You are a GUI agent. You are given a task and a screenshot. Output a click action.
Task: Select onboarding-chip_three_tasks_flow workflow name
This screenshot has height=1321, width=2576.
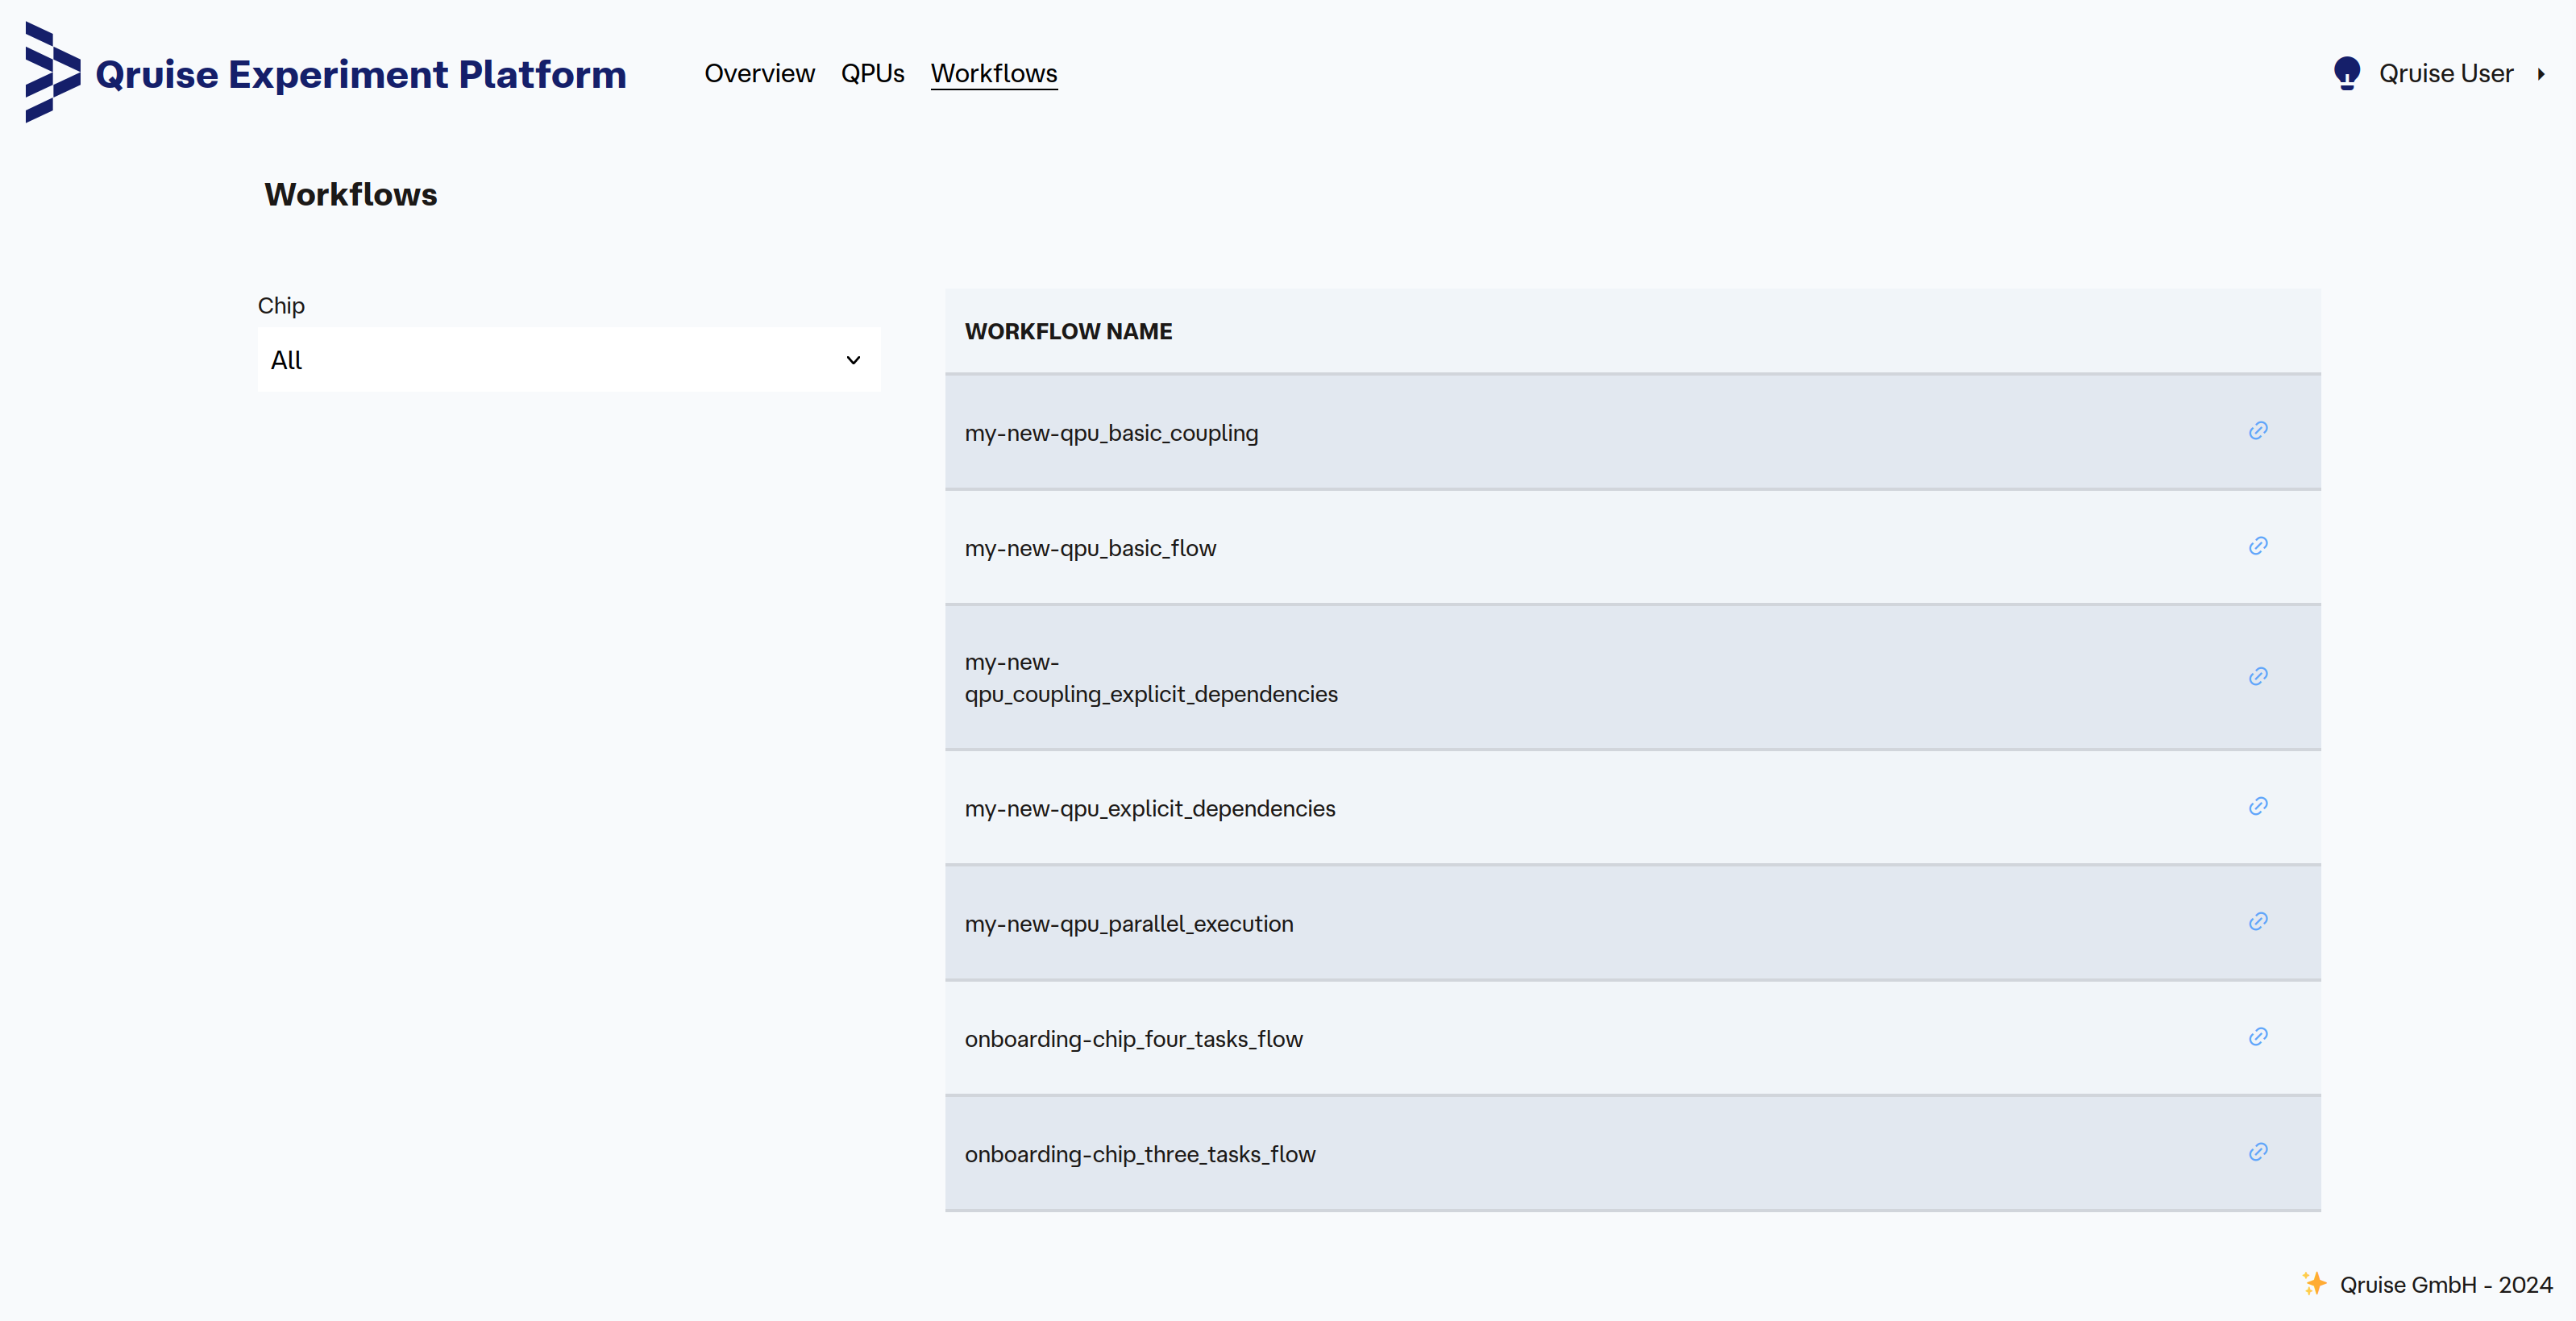[x=1140, y=1154]
